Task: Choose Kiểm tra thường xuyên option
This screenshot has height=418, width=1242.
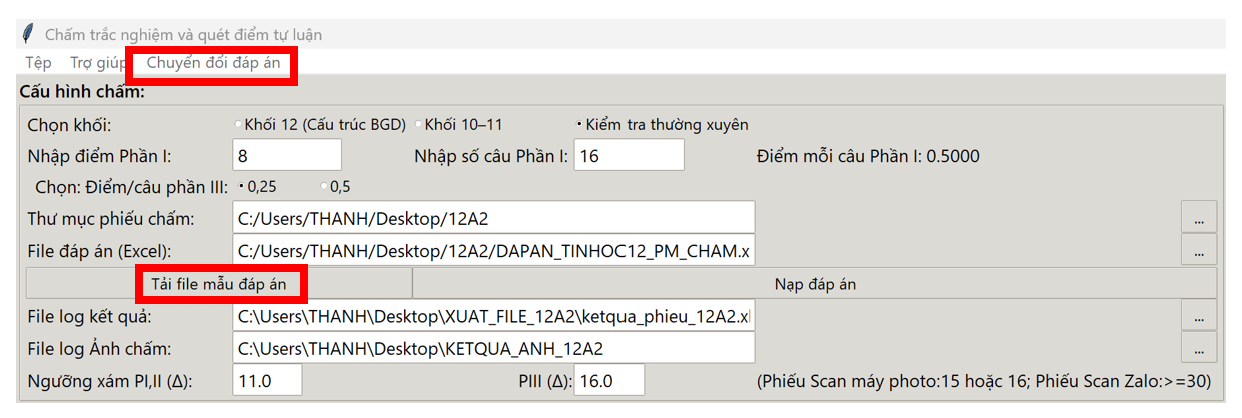Action: point(580,125)
